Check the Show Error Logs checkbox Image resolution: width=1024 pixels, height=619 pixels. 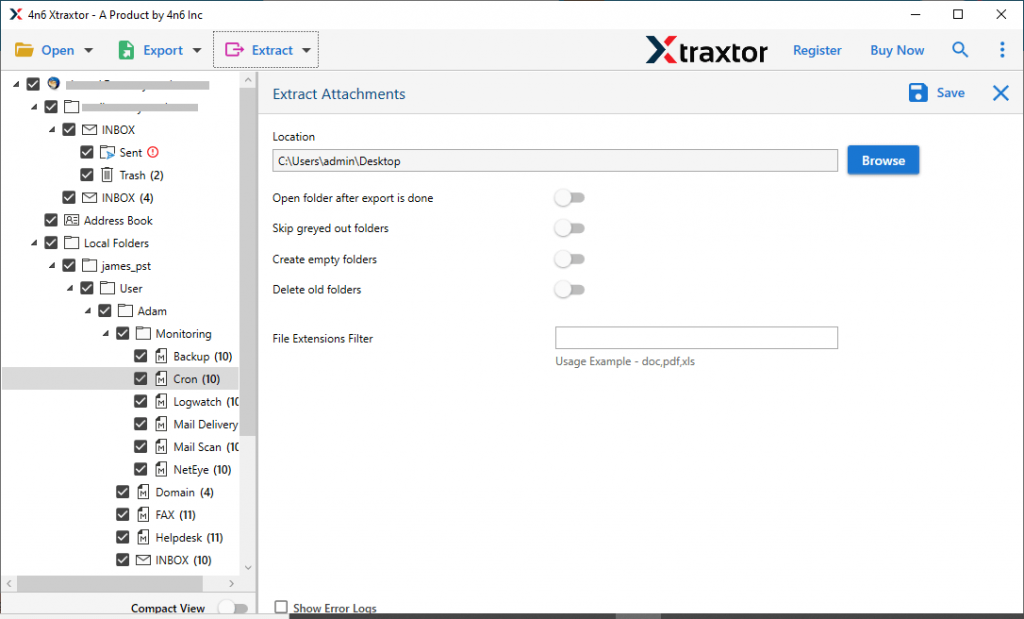281,607
